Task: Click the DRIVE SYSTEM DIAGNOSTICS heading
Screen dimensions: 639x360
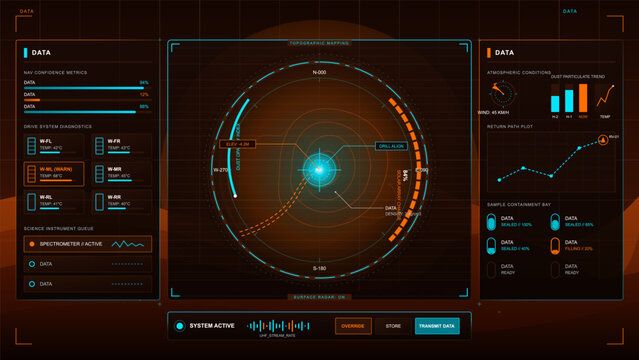Action: pos(57,127)
